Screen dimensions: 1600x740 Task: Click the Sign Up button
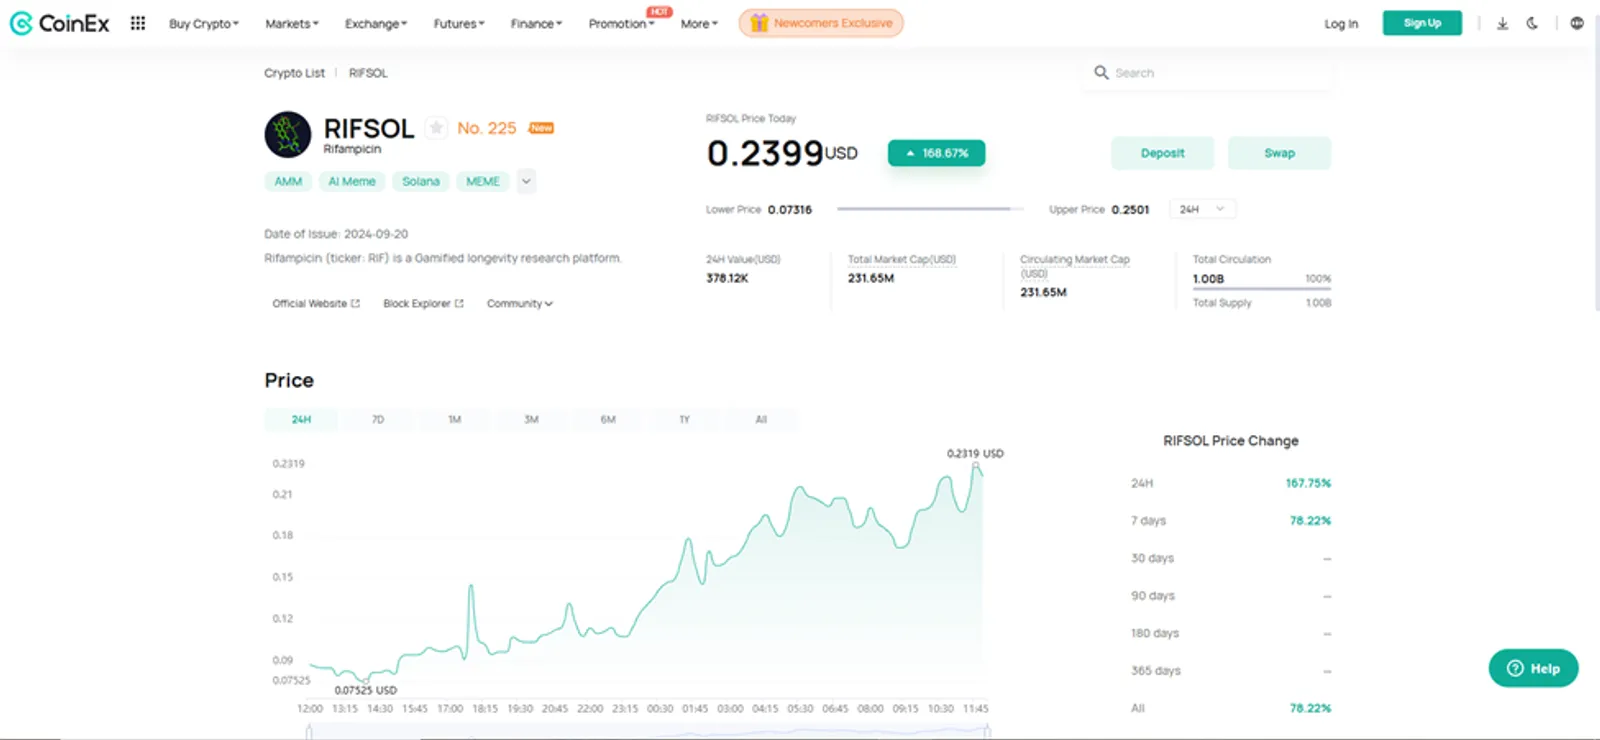coord(1422,23)
